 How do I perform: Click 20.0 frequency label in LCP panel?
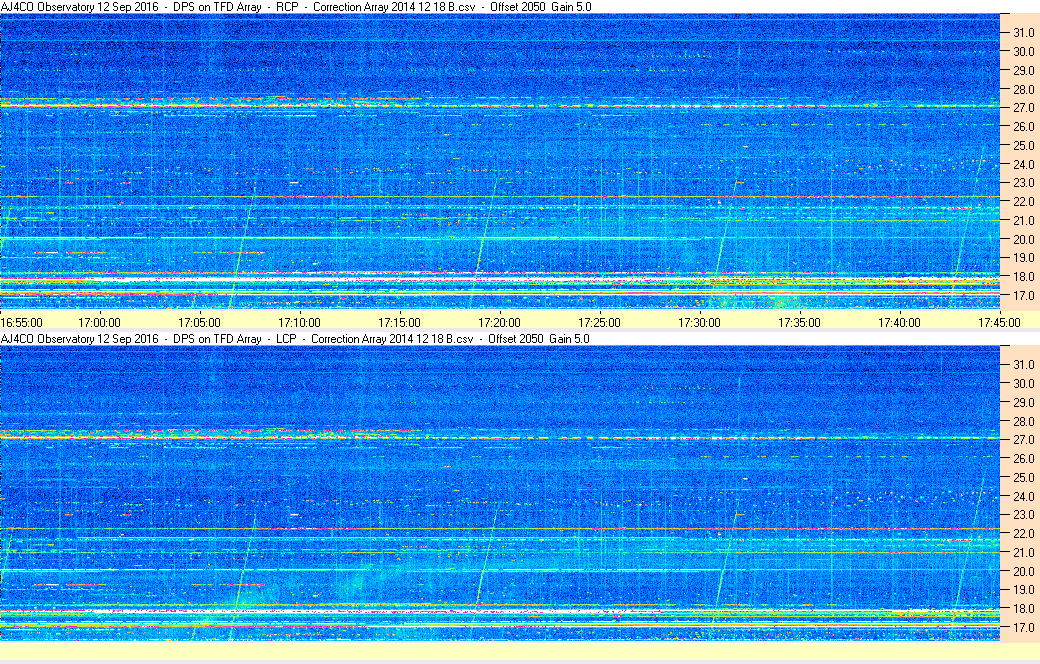pos(1024,572)
